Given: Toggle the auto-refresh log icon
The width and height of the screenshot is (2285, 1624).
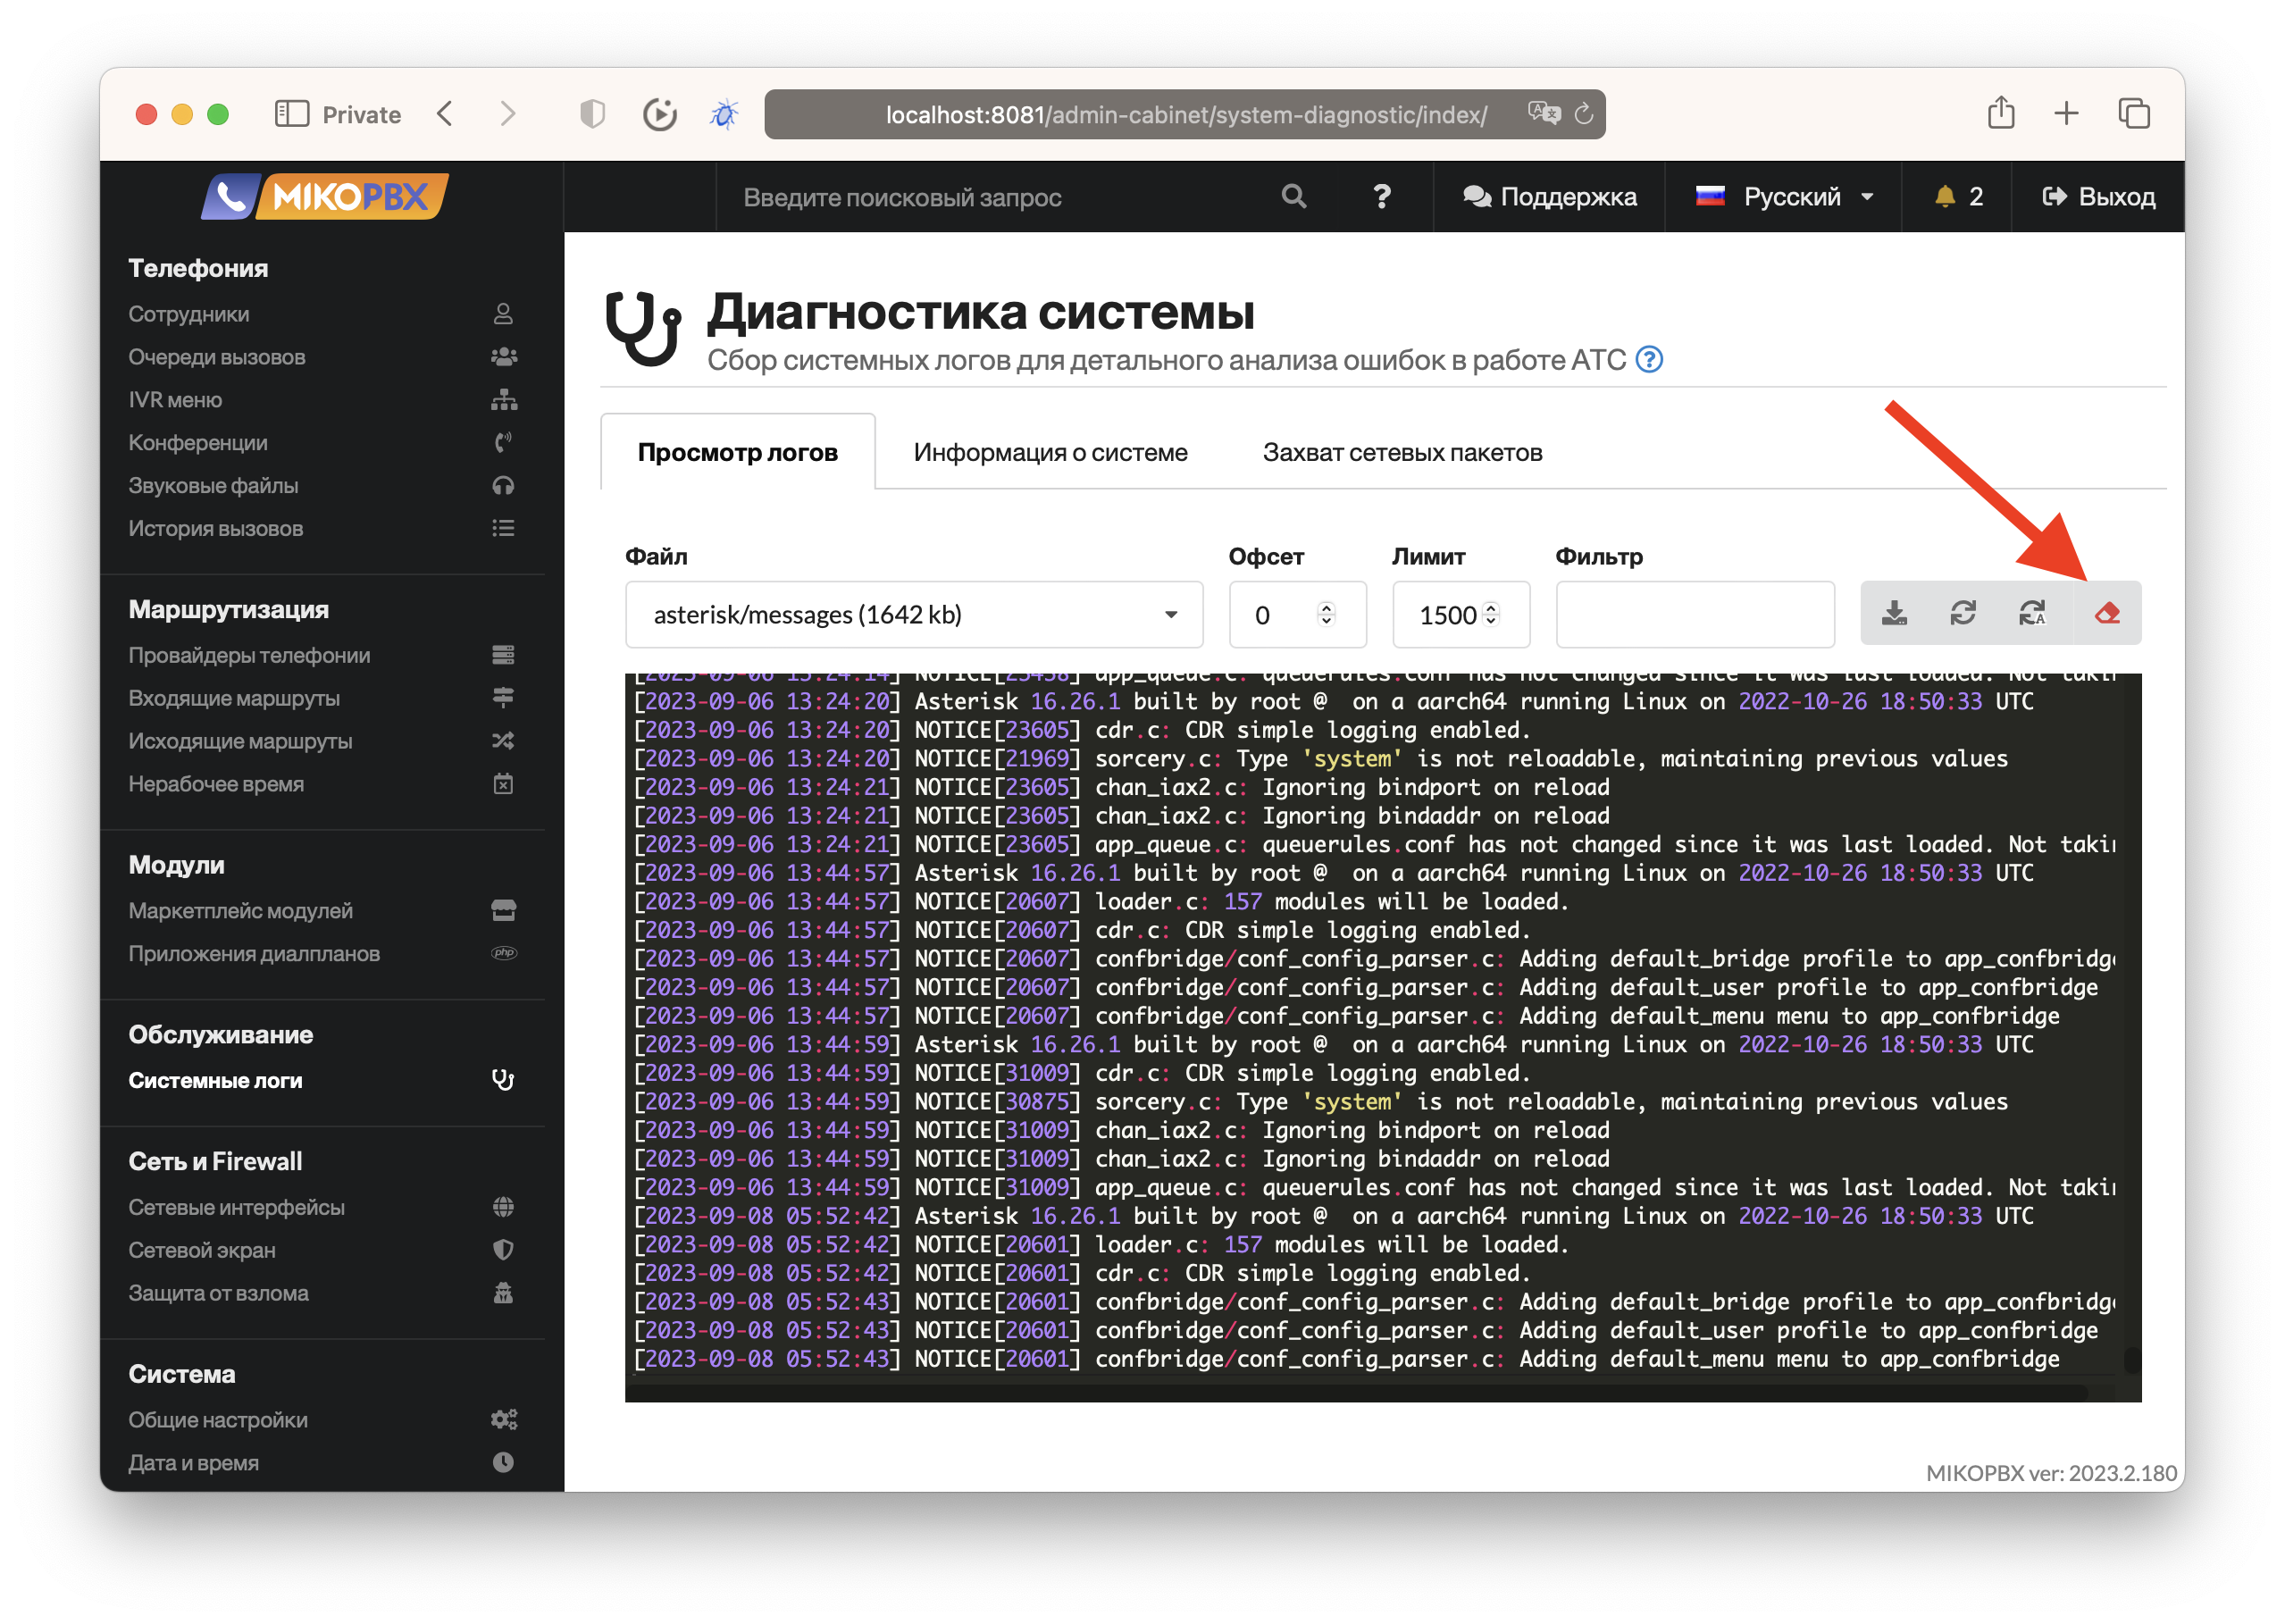Looking at the screenshot, I should point(2032,613).
